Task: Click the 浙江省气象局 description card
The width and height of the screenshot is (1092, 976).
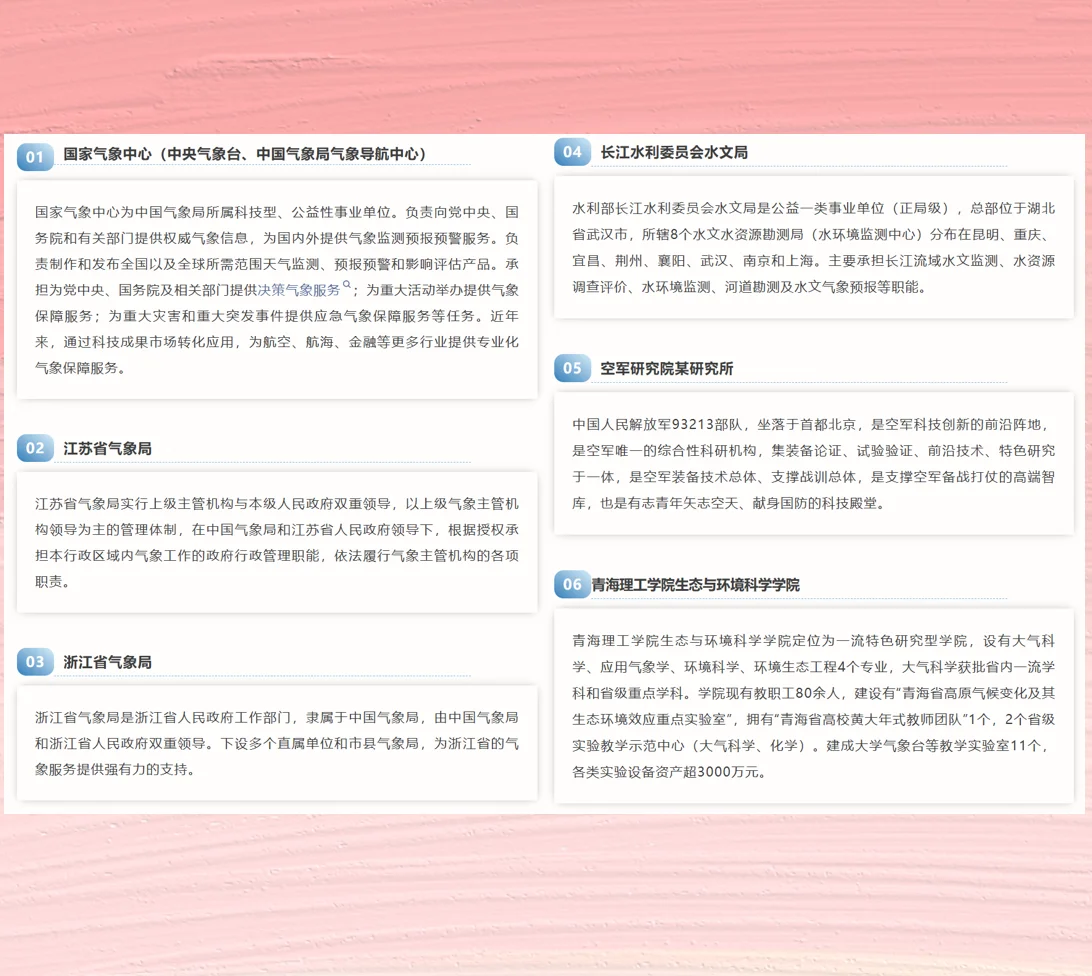Action: point(277,743)
